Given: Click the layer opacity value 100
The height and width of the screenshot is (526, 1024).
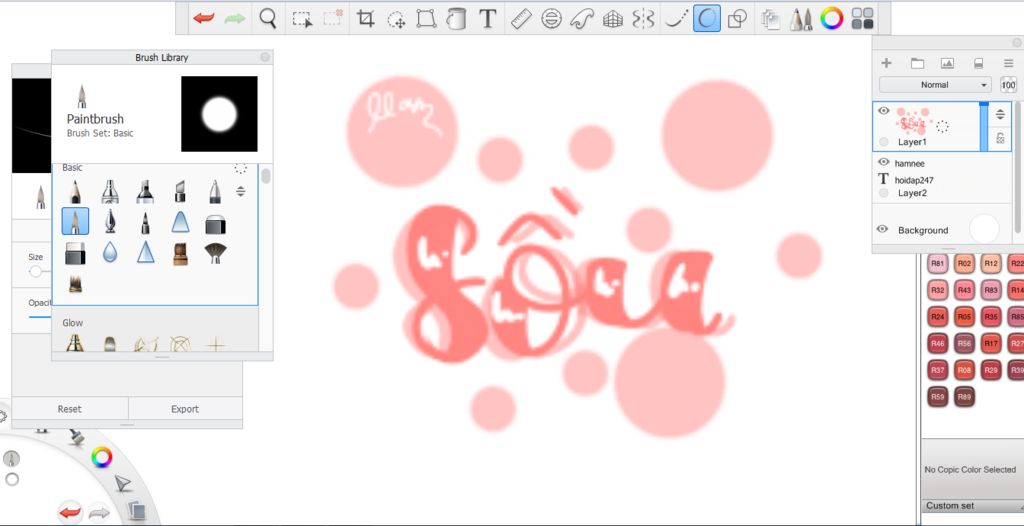Looking at the screenshot, I should click(x=1008, y=85).
